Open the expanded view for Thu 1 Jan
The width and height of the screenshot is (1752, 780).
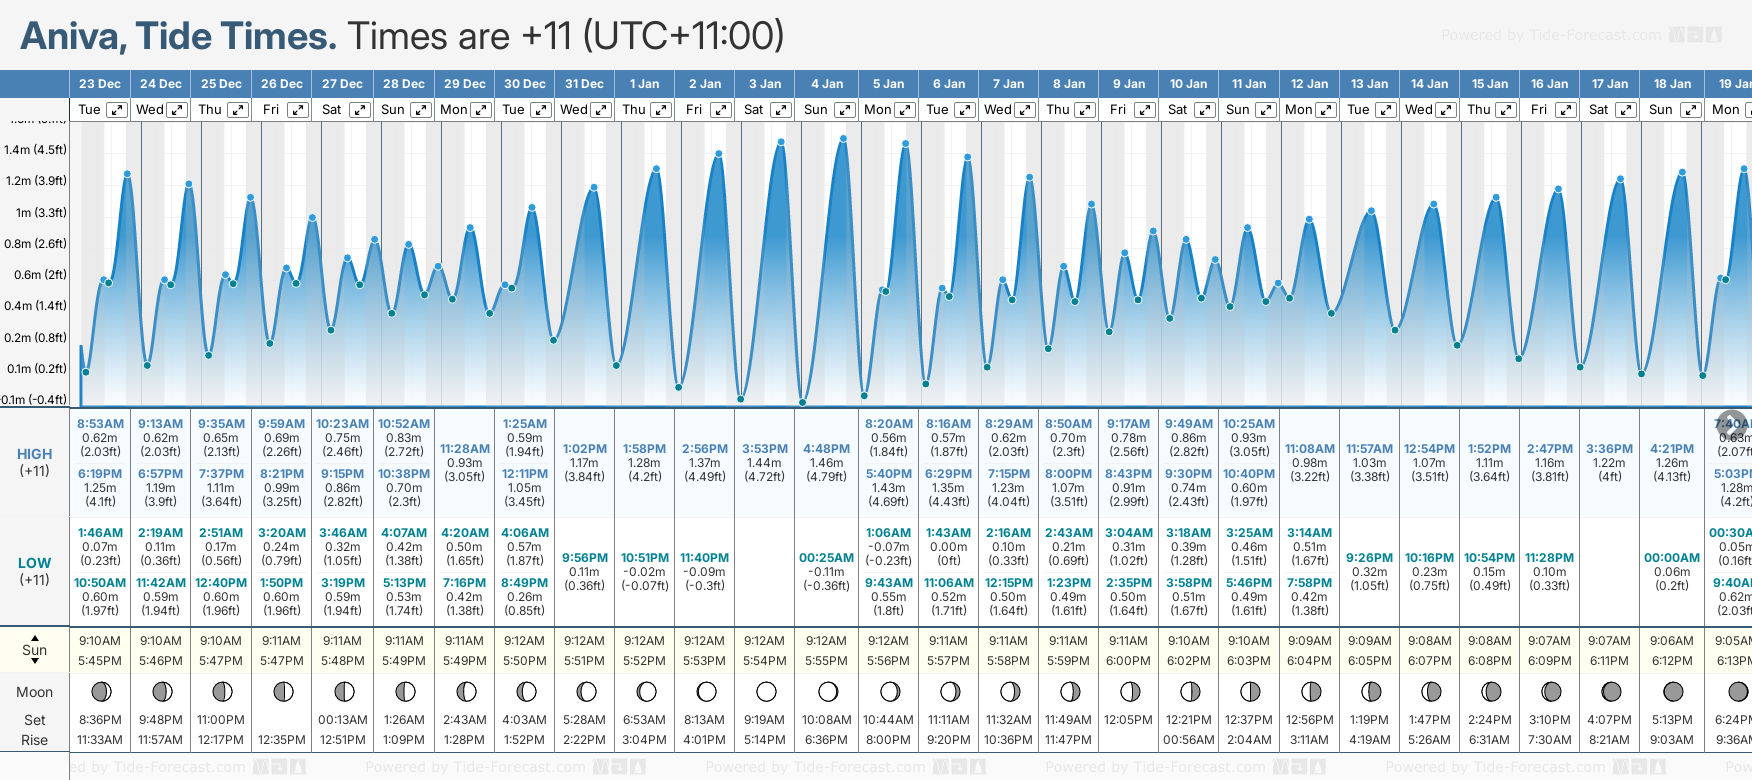[661, 110]
